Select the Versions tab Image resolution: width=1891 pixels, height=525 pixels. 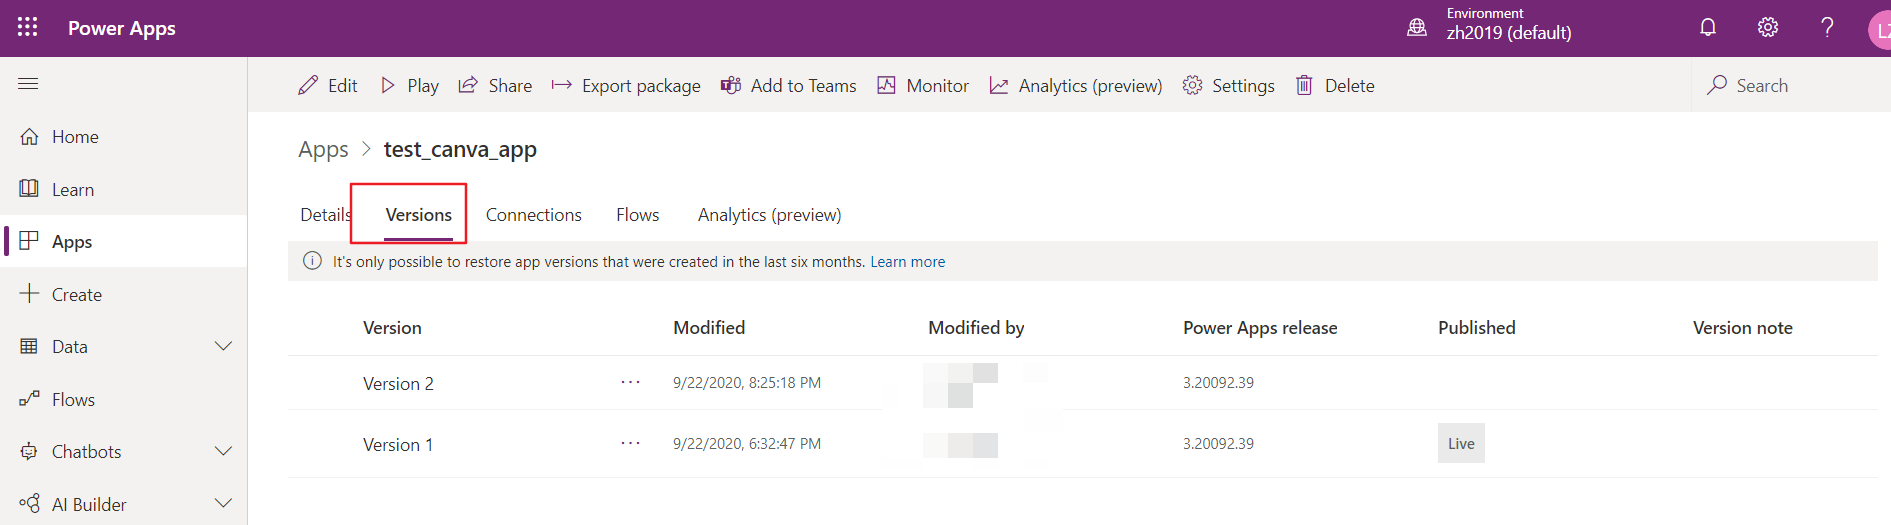coord(419,215)
